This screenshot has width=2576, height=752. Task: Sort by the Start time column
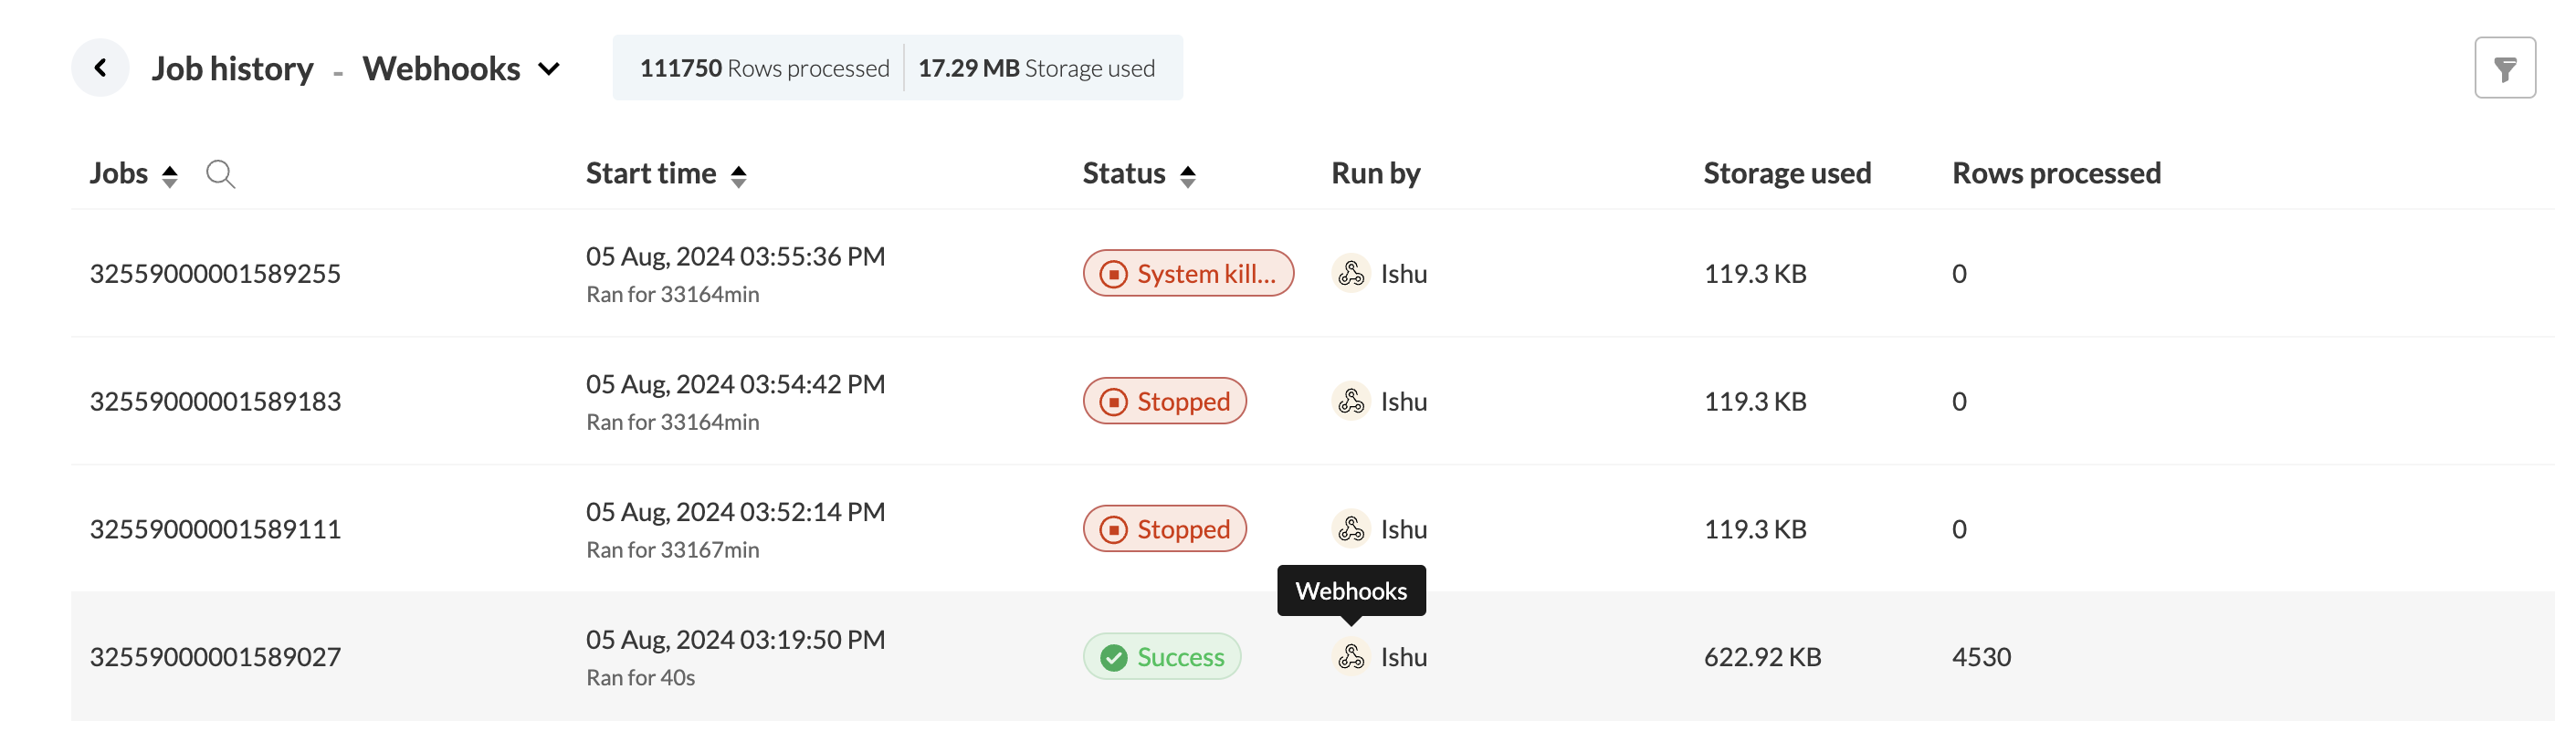click(x=738, y=176)
